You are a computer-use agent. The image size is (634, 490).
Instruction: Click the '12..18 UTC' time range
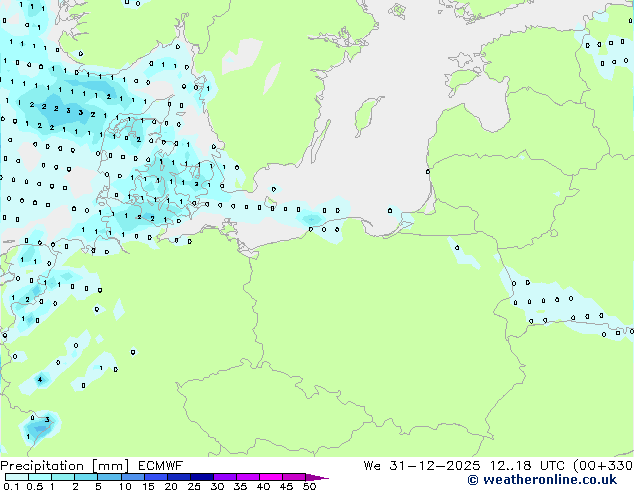point(527,466)
